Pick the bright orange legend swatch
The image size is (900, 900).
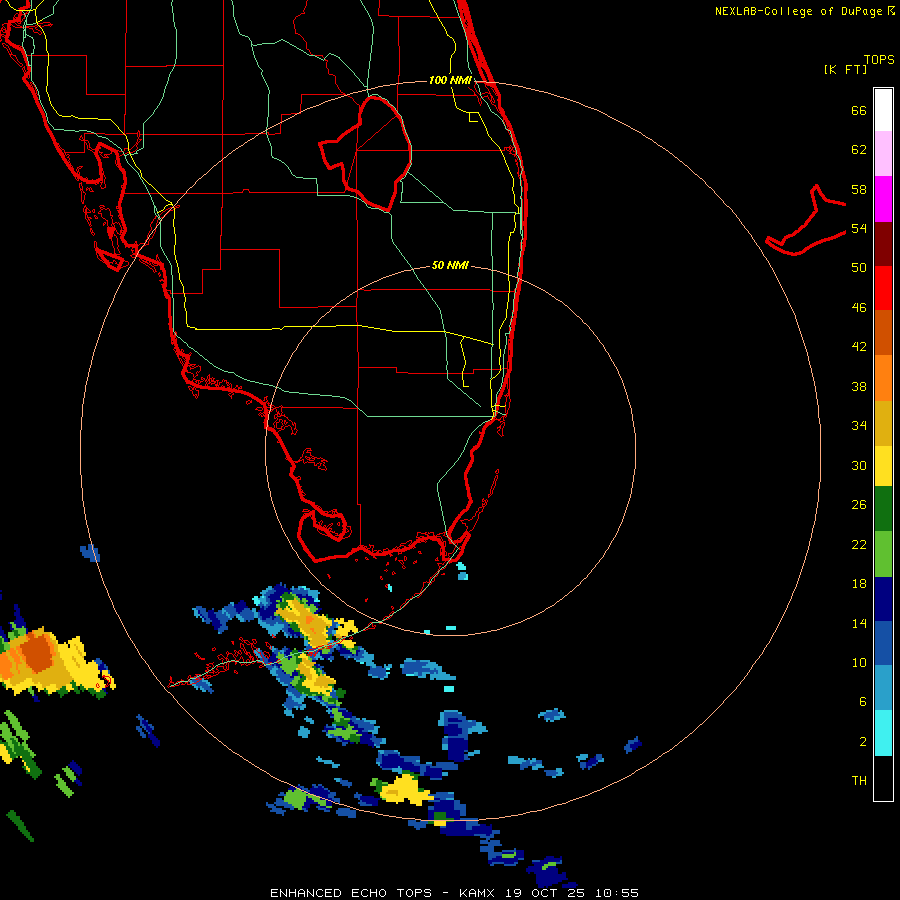click(x=883, y=378)
